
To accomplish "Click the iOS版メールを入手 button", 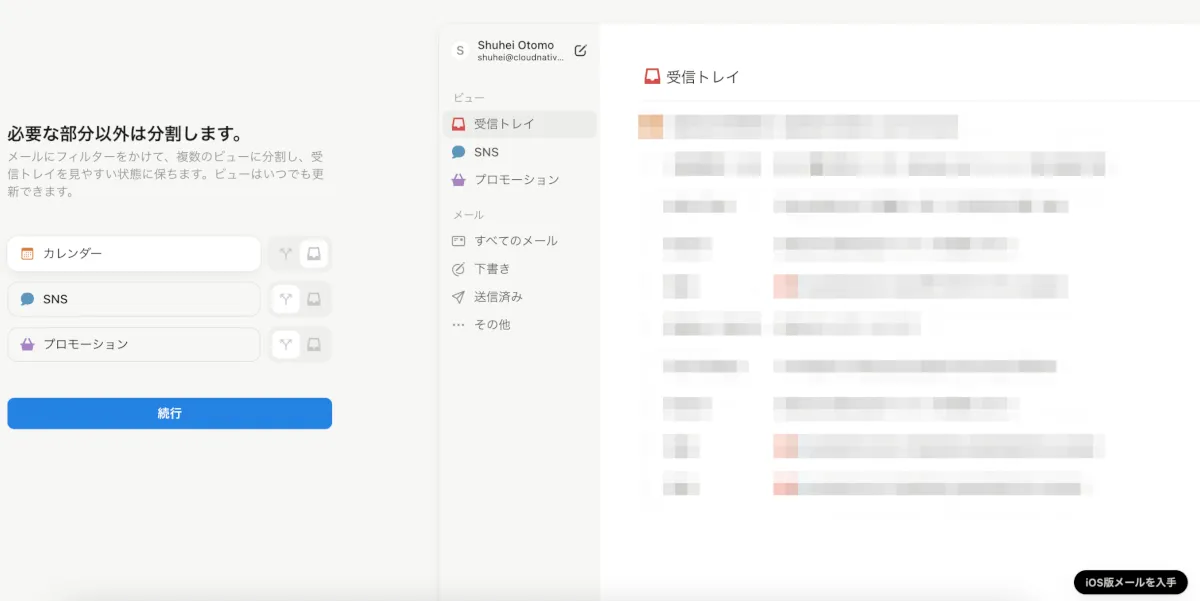I will tap(1131, 582).
